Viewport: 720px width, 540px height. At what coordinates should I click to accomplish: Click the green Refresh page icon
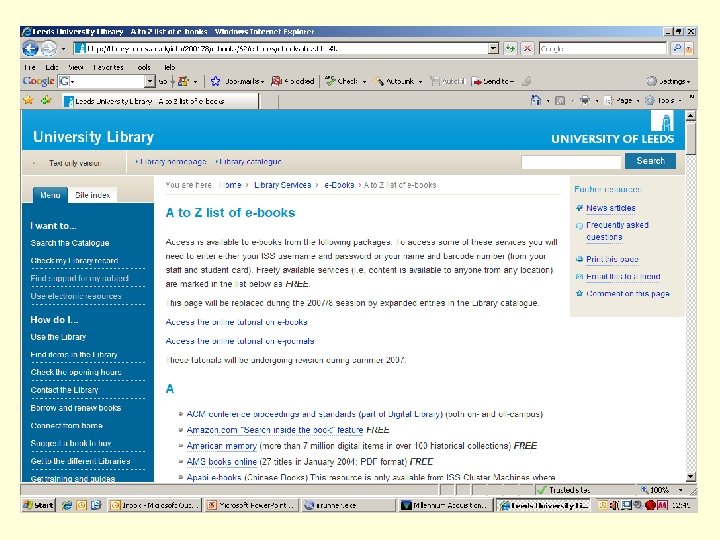(x=510, y=49)
